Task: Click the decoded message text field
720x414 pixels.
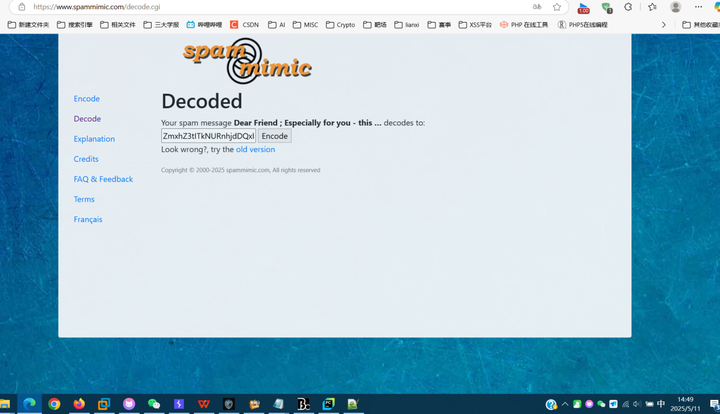Action: click(208, 136)
